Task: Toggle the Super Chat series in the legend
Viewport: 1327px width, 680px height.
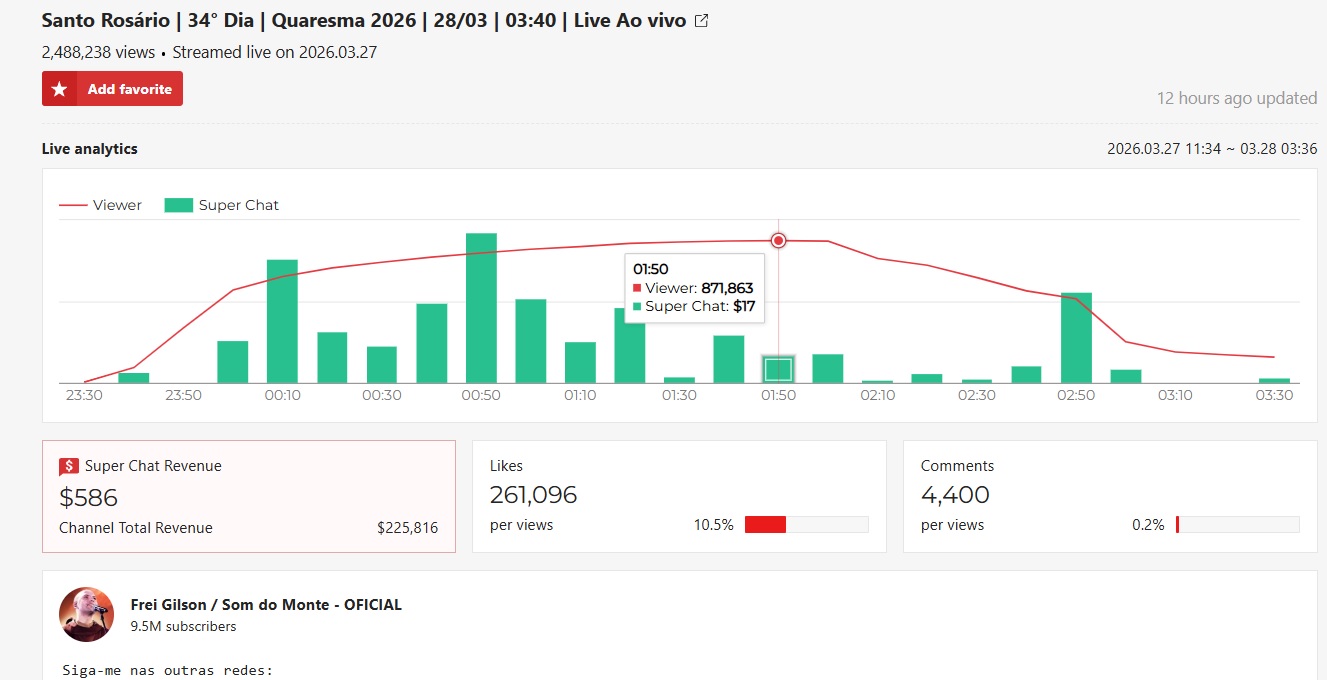Action: click(x=221, y=205)
